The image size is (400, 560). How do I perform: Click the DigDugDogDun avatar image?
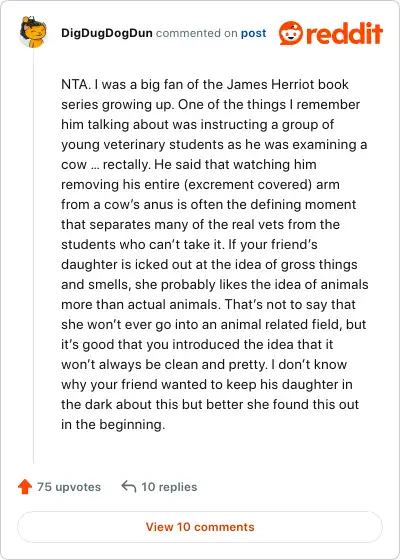33,32
